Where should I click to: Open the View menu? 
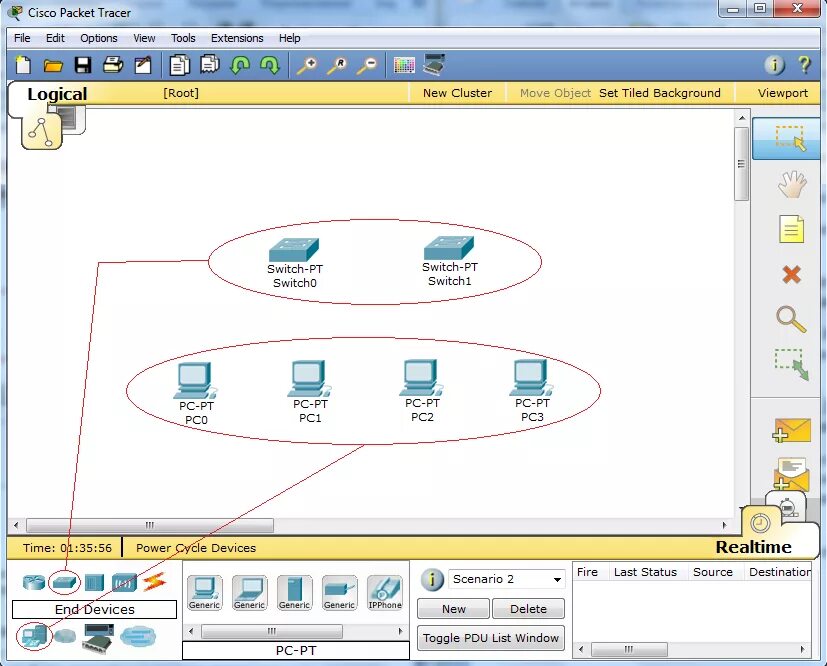144,38
